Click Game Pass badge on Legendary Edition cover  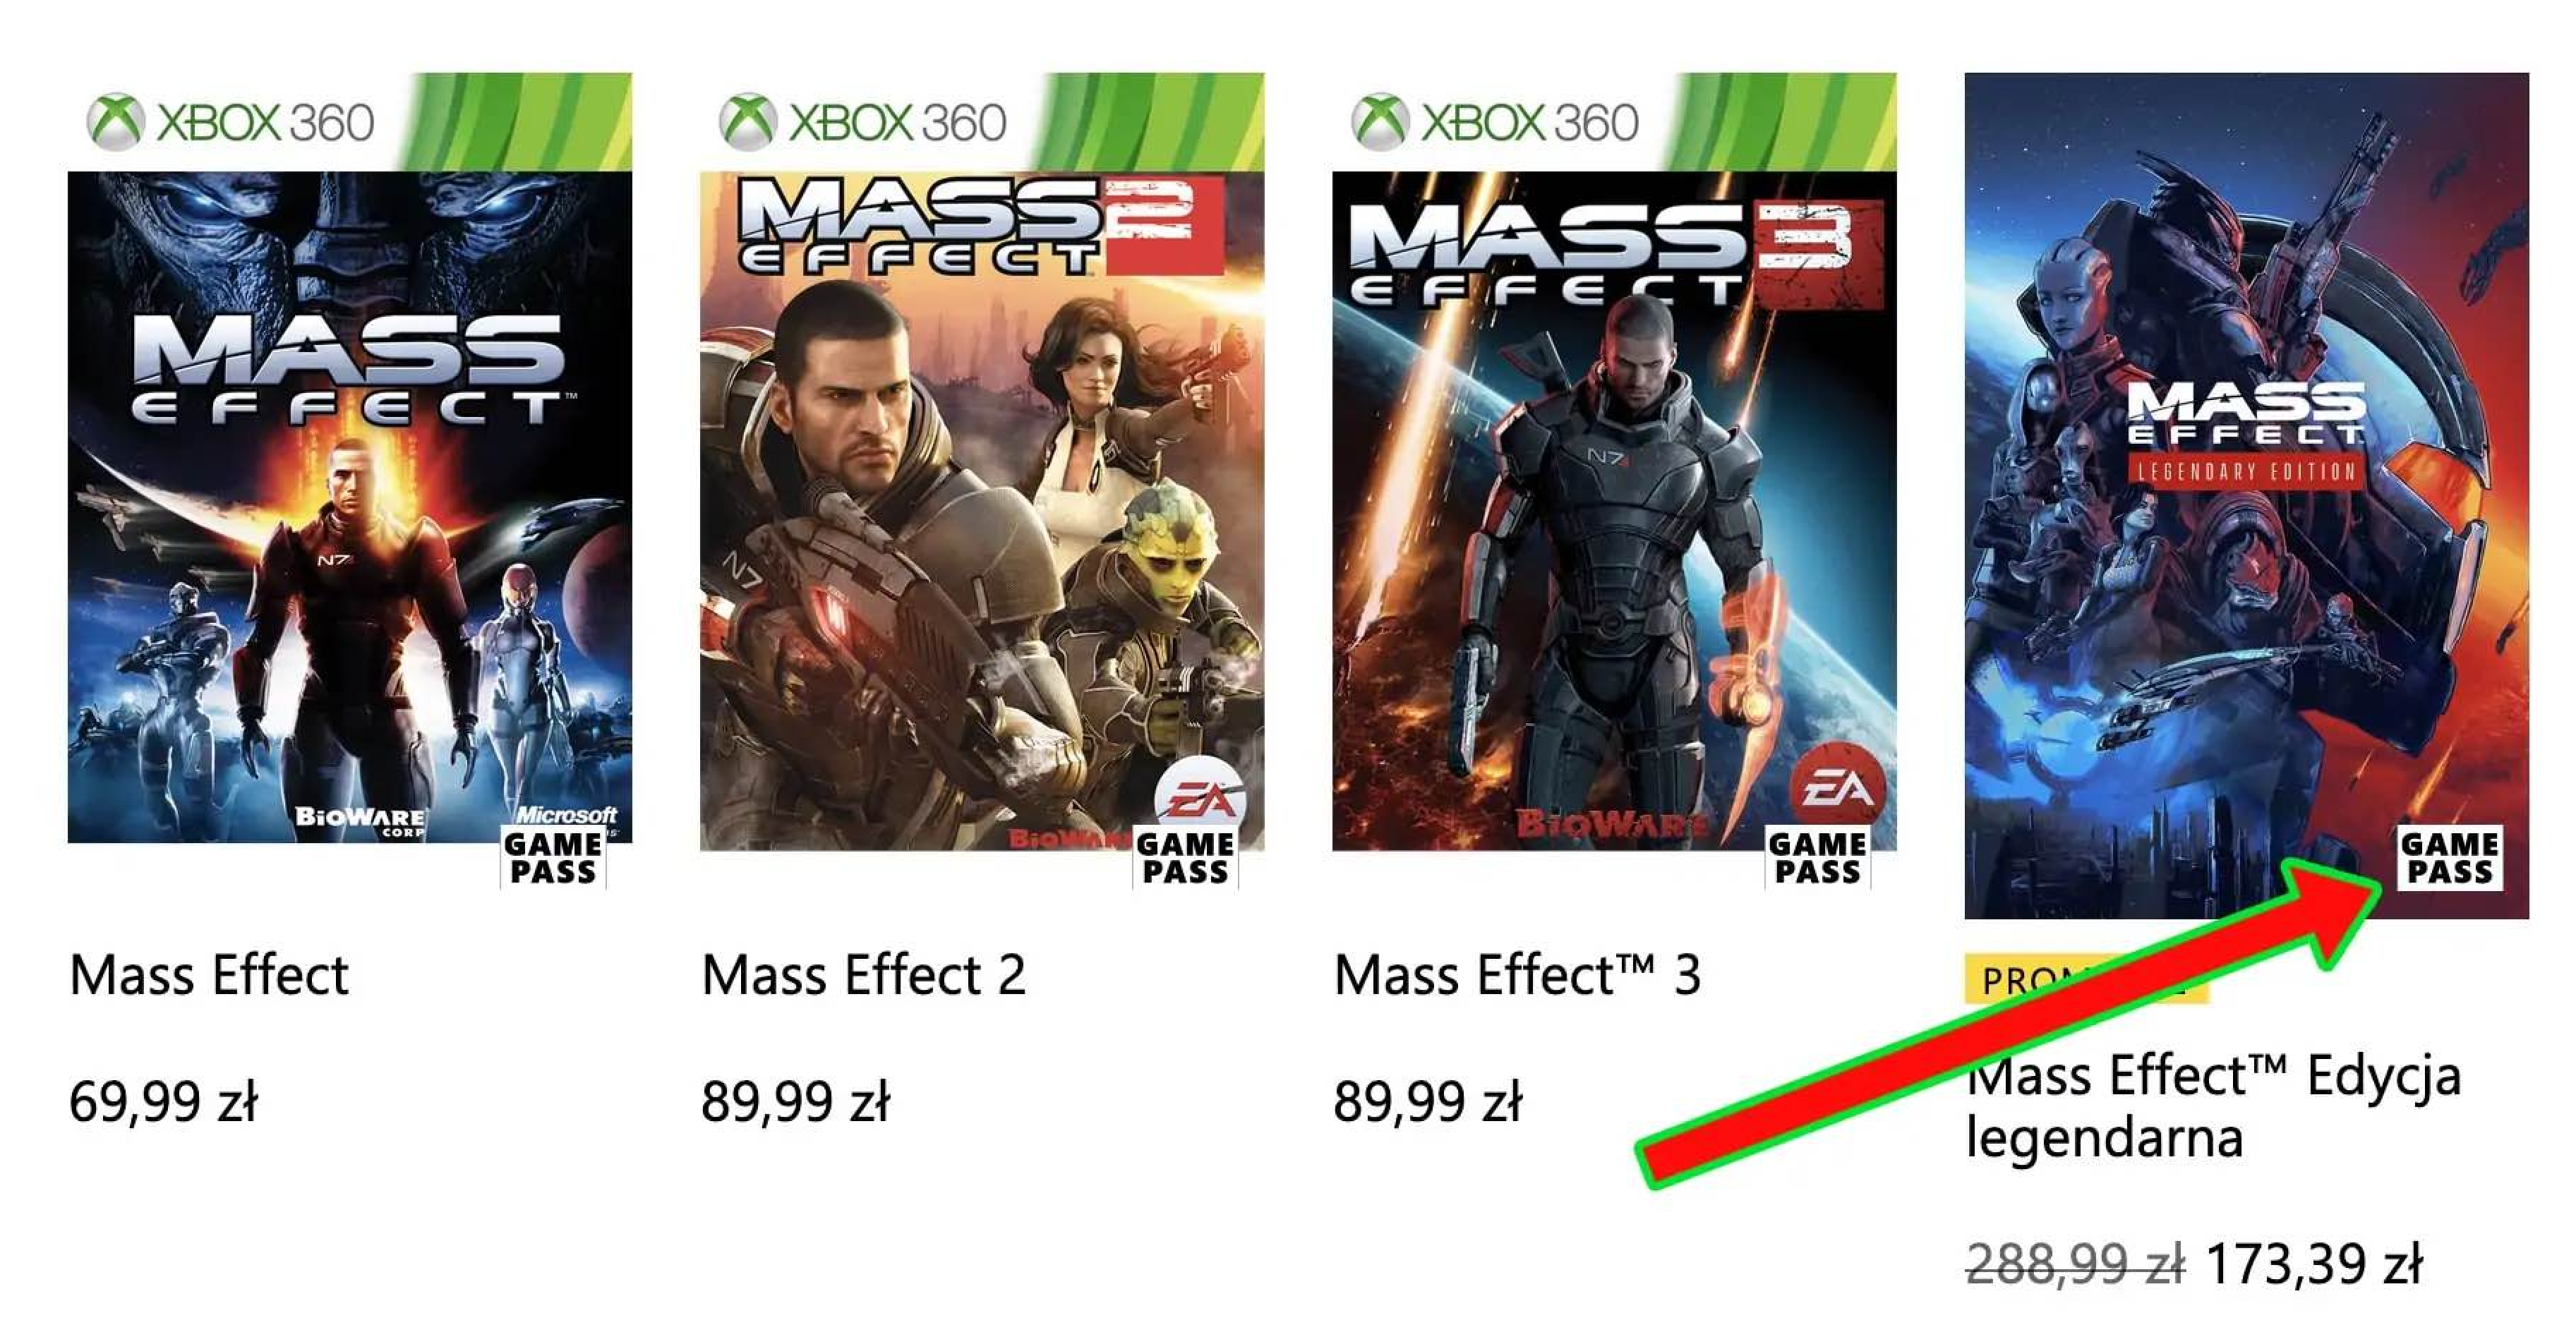pos(2449,858)
